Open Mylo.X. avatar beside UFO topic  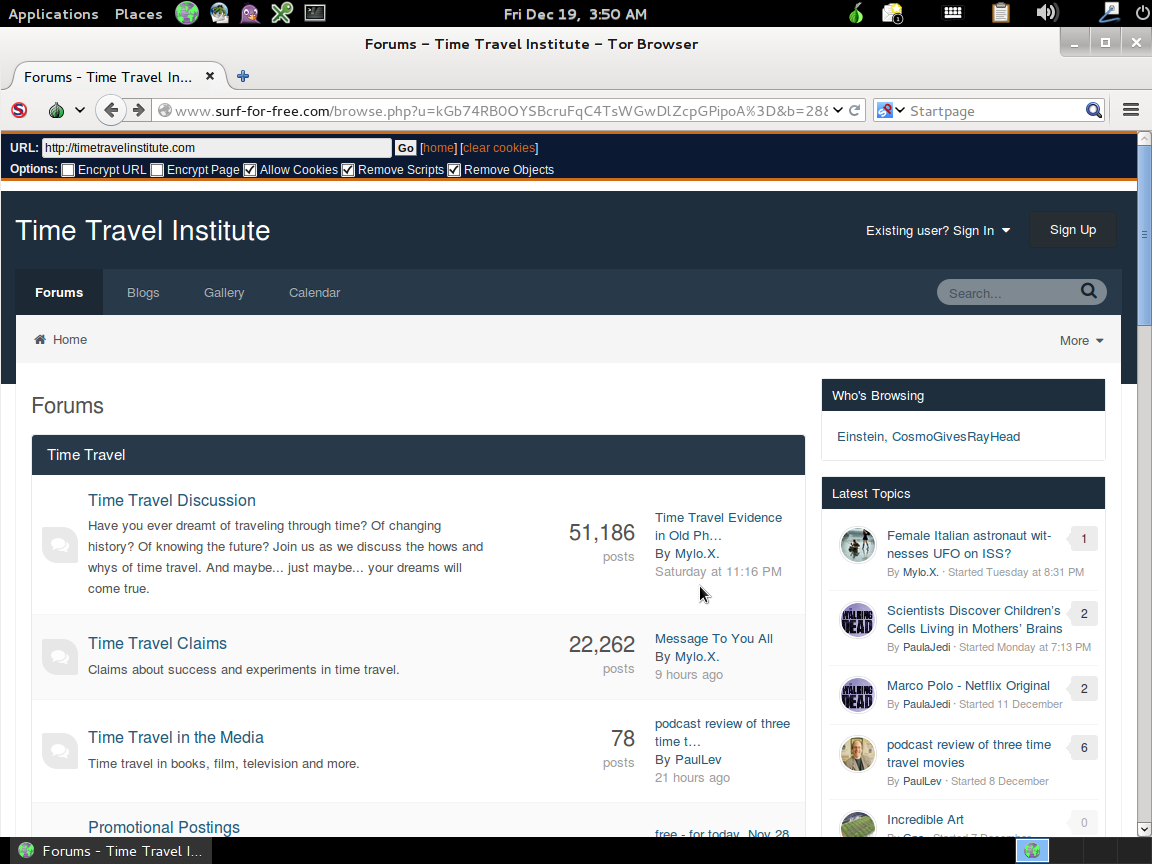[857, 544]
